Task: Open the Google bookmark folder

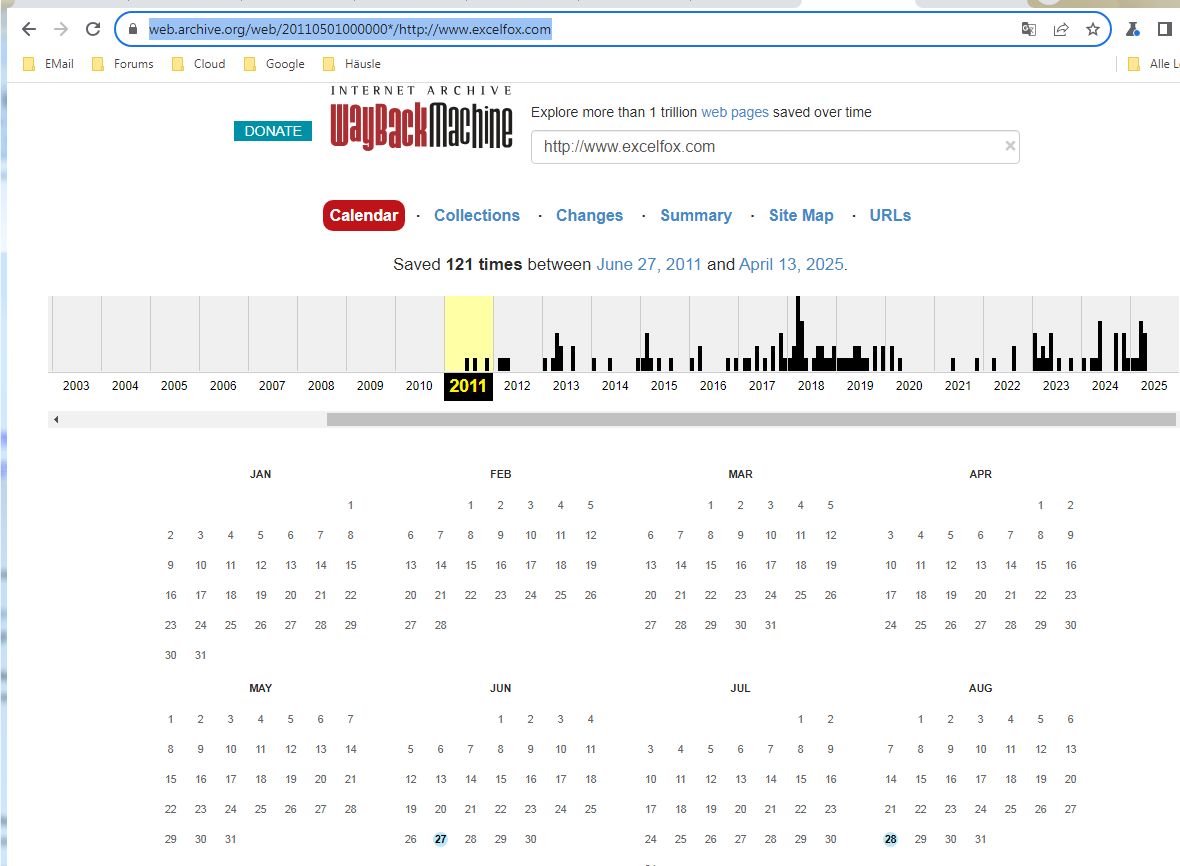Action: 275,64
